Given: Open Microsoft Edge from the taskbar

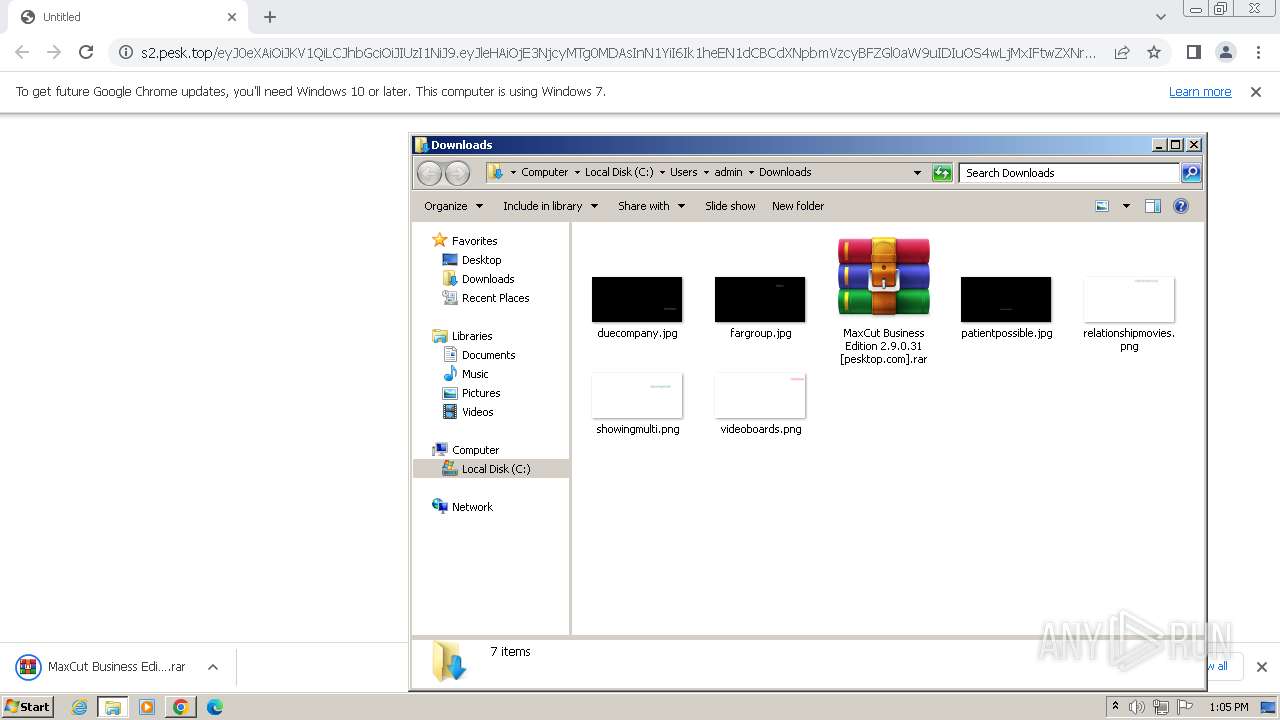Looking at the screenshot, I should click(x=215, y=707).
